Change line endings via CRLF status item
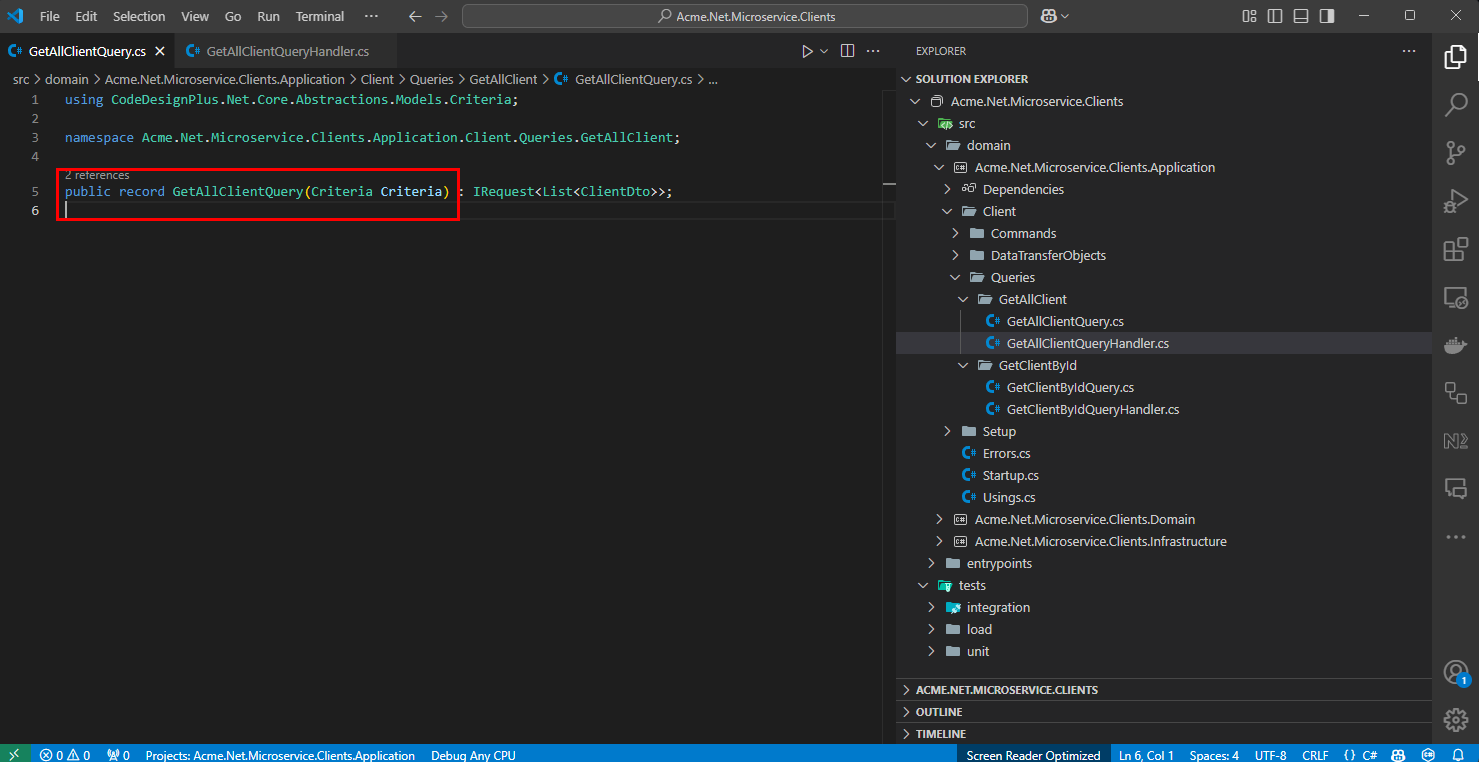The width and height of the screenshot is (1479, 762). pos(1315,755)
